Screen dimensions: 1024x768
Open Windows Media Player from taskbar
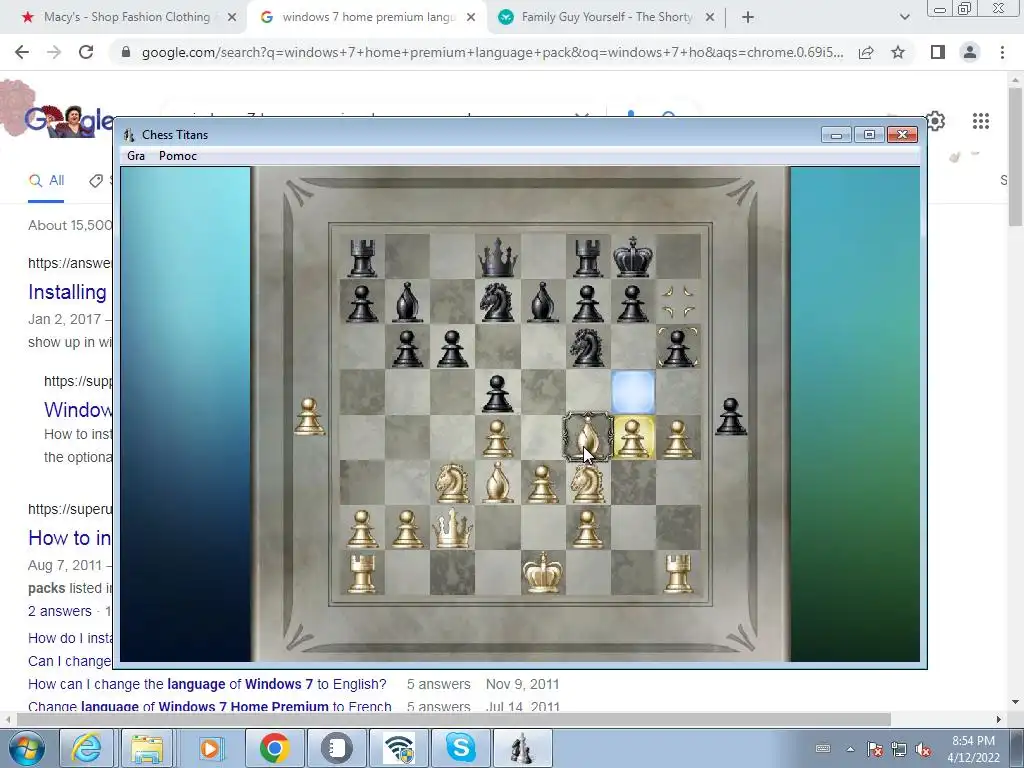[x=210, y=748]
